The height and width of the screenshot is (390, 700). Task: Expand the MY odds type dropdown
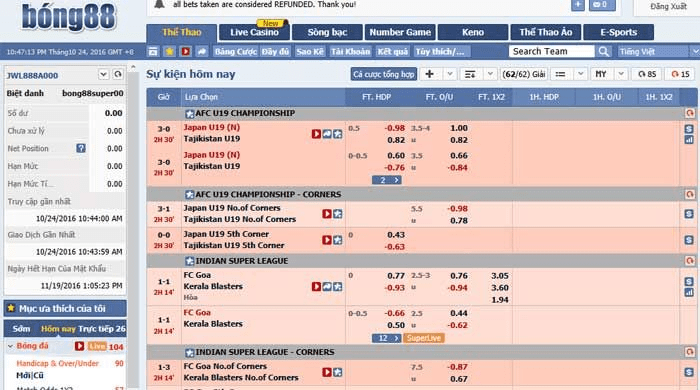point(621,74)
